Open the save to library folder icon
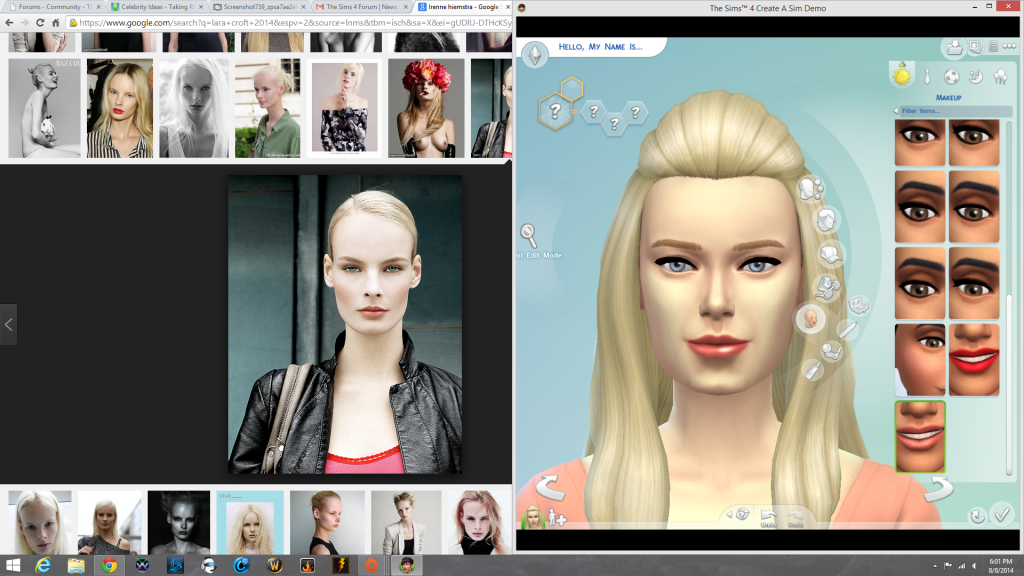The width and height of the screenshot is (1024, 576). pyautogui.click(x=954, y=47)
